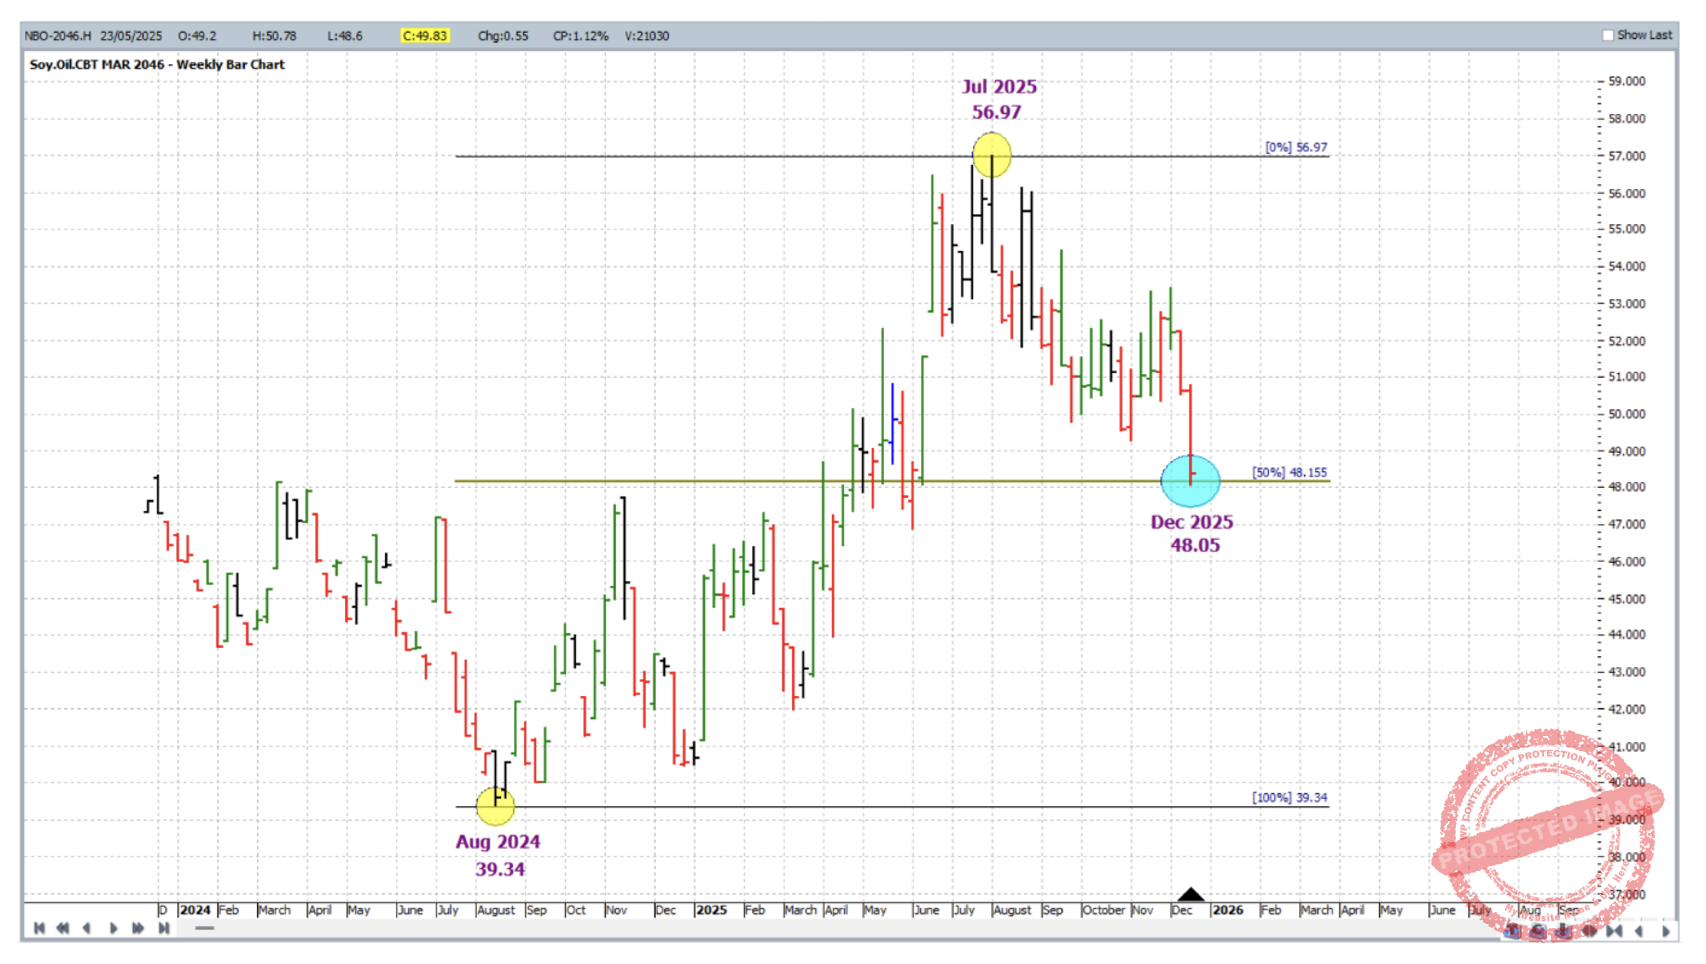Click the Soy.Oil.CBT MAR 2046 chart title
The width and height of the screenshot is (1706, 964).
pyautogui.click(x=157, y=65)
